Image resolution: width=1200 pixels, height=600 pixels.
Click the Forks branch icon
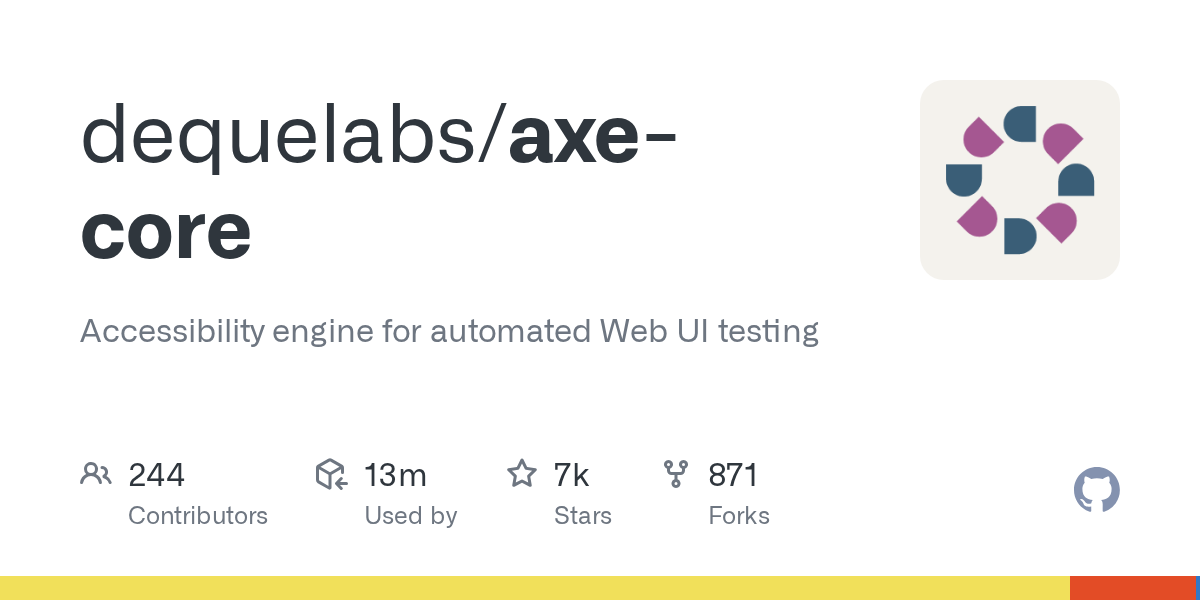tap(675, 474)
